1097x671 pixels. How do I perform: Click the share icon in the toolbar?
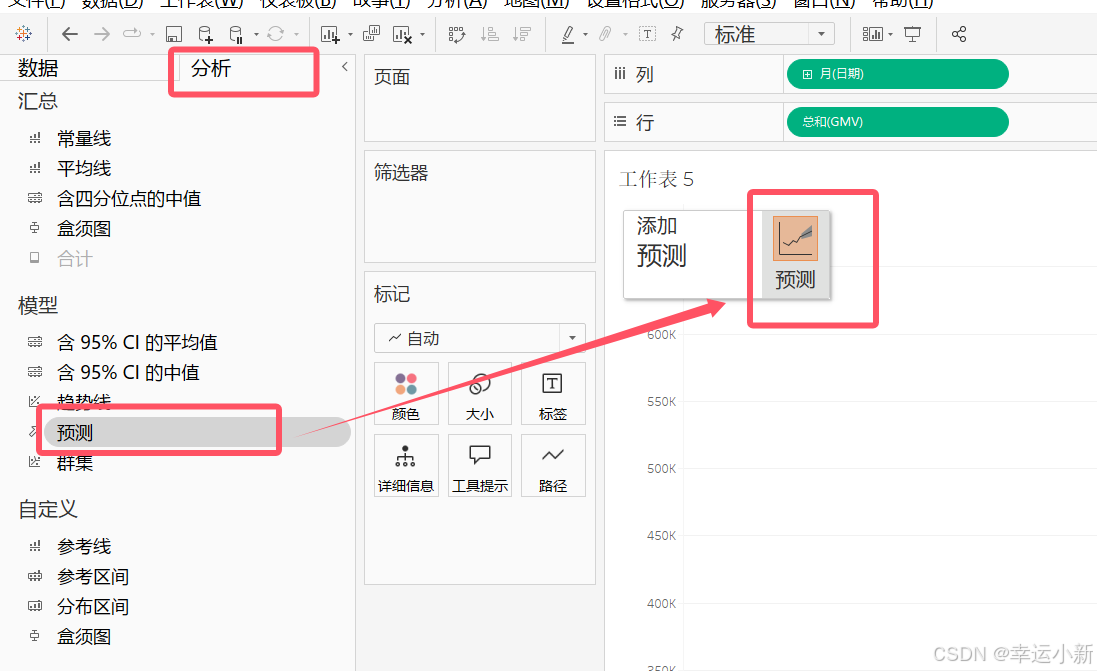(958, 34)
